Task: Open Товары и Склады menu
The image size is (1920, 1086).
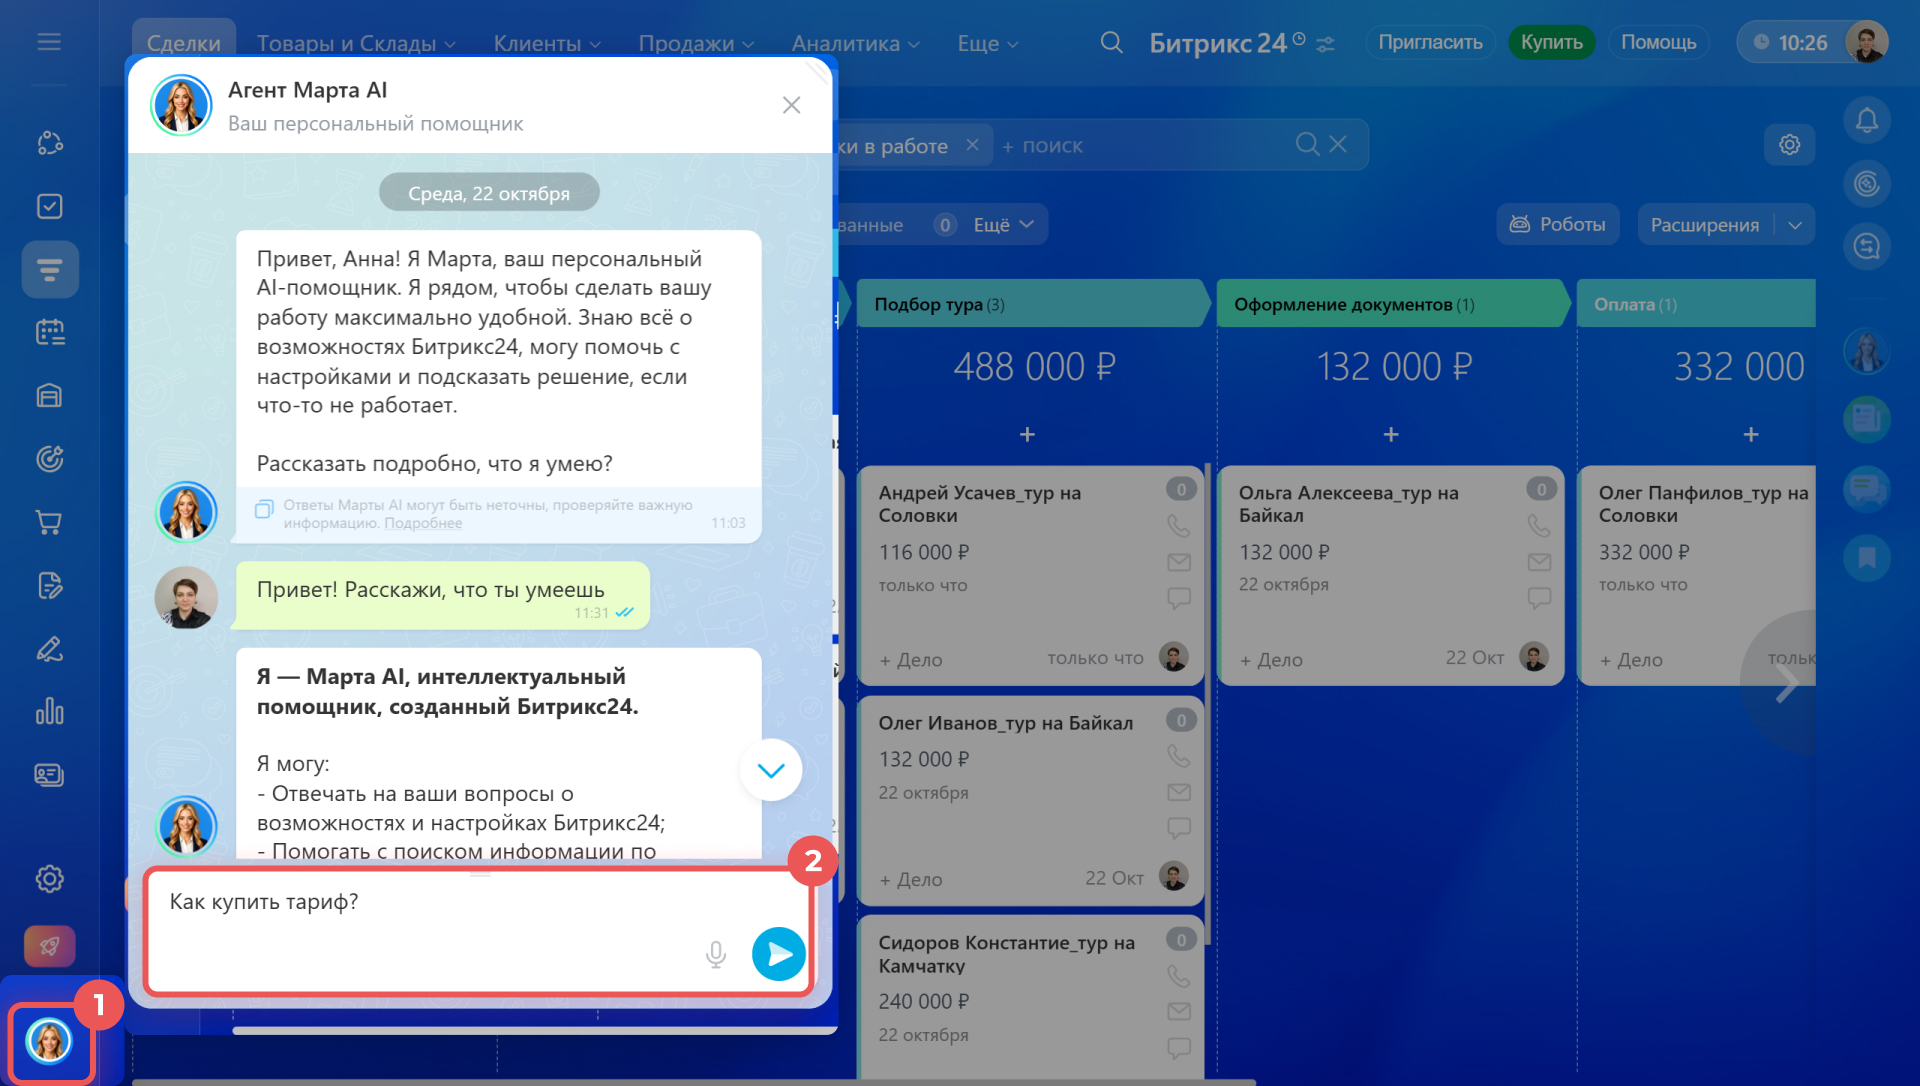Action: (355, 43)
